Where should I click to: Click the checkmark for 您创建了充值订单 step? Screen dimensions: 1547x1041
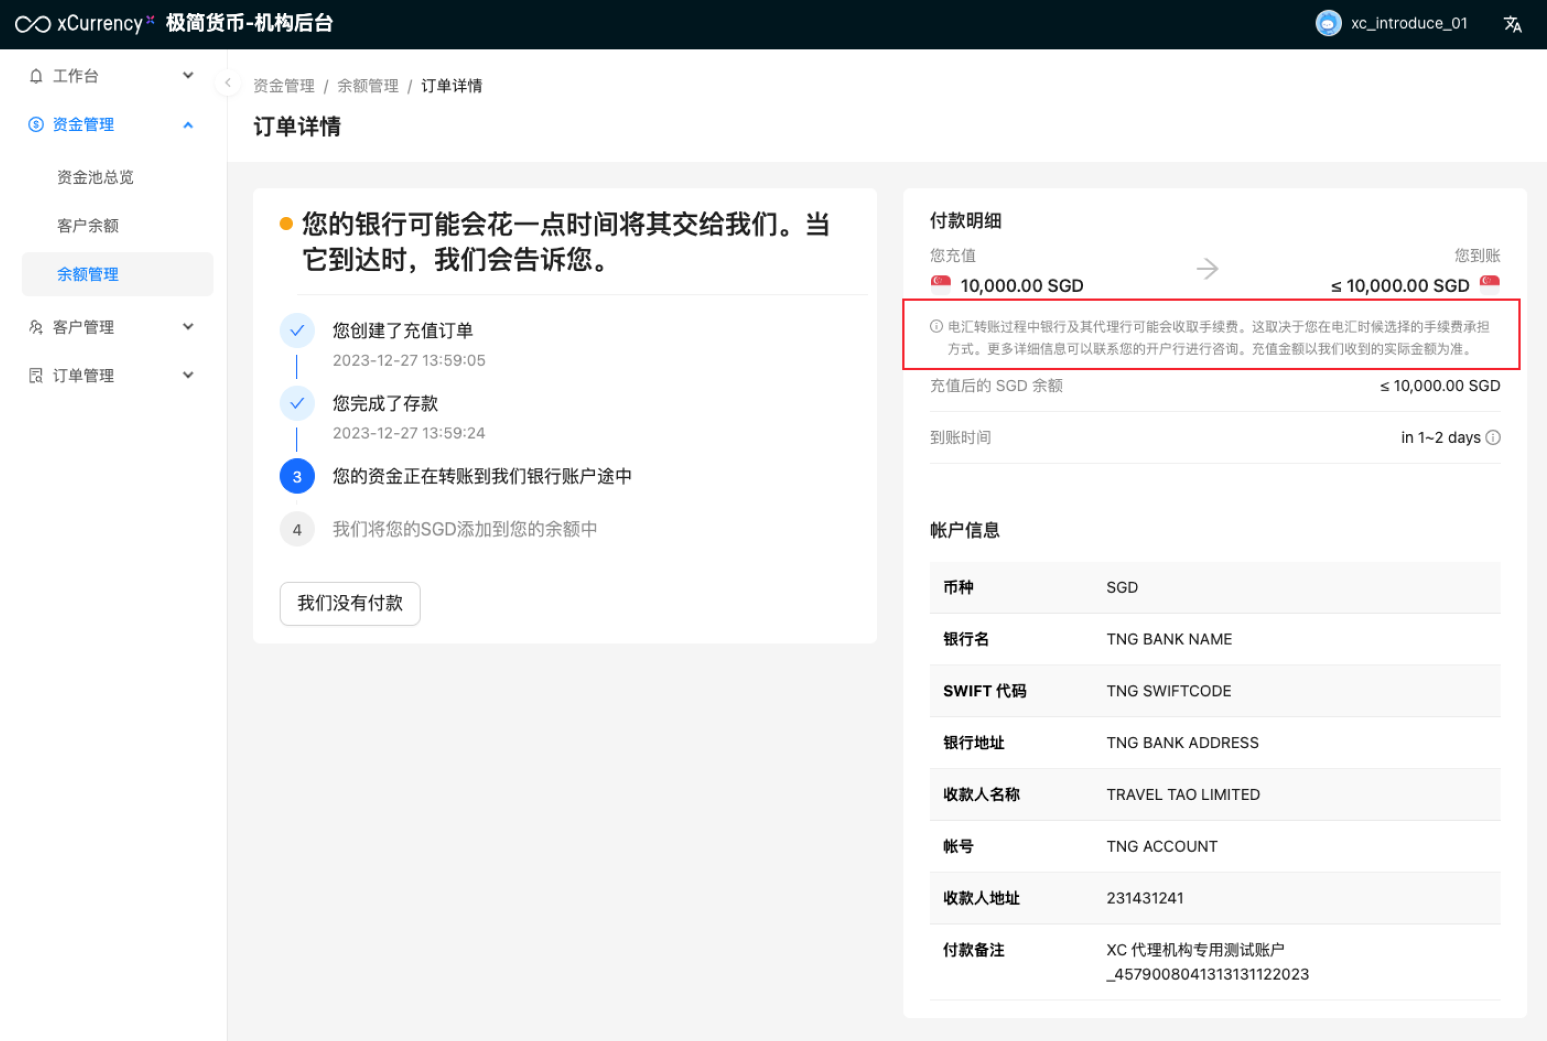(297, 331)
